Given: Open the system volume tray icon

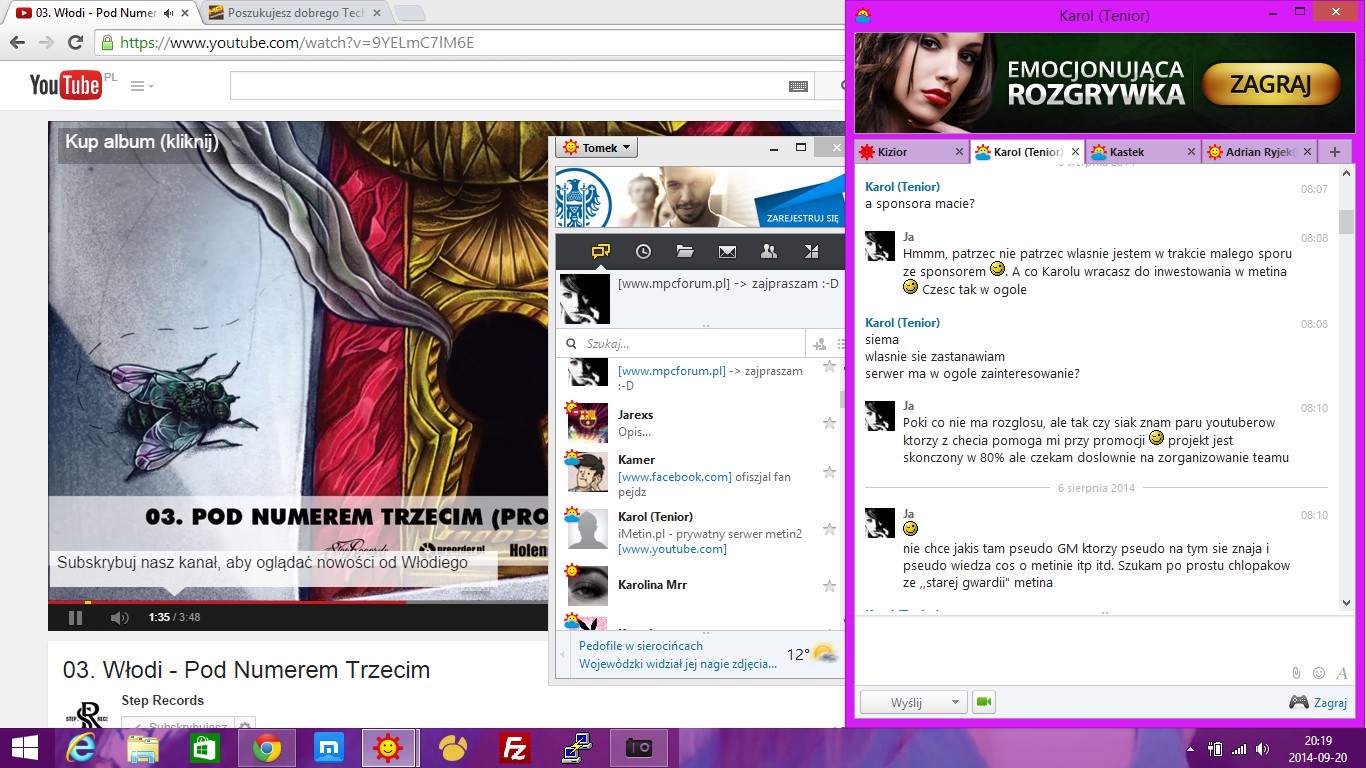Looking at the screenshot, I should point(1264,749).
